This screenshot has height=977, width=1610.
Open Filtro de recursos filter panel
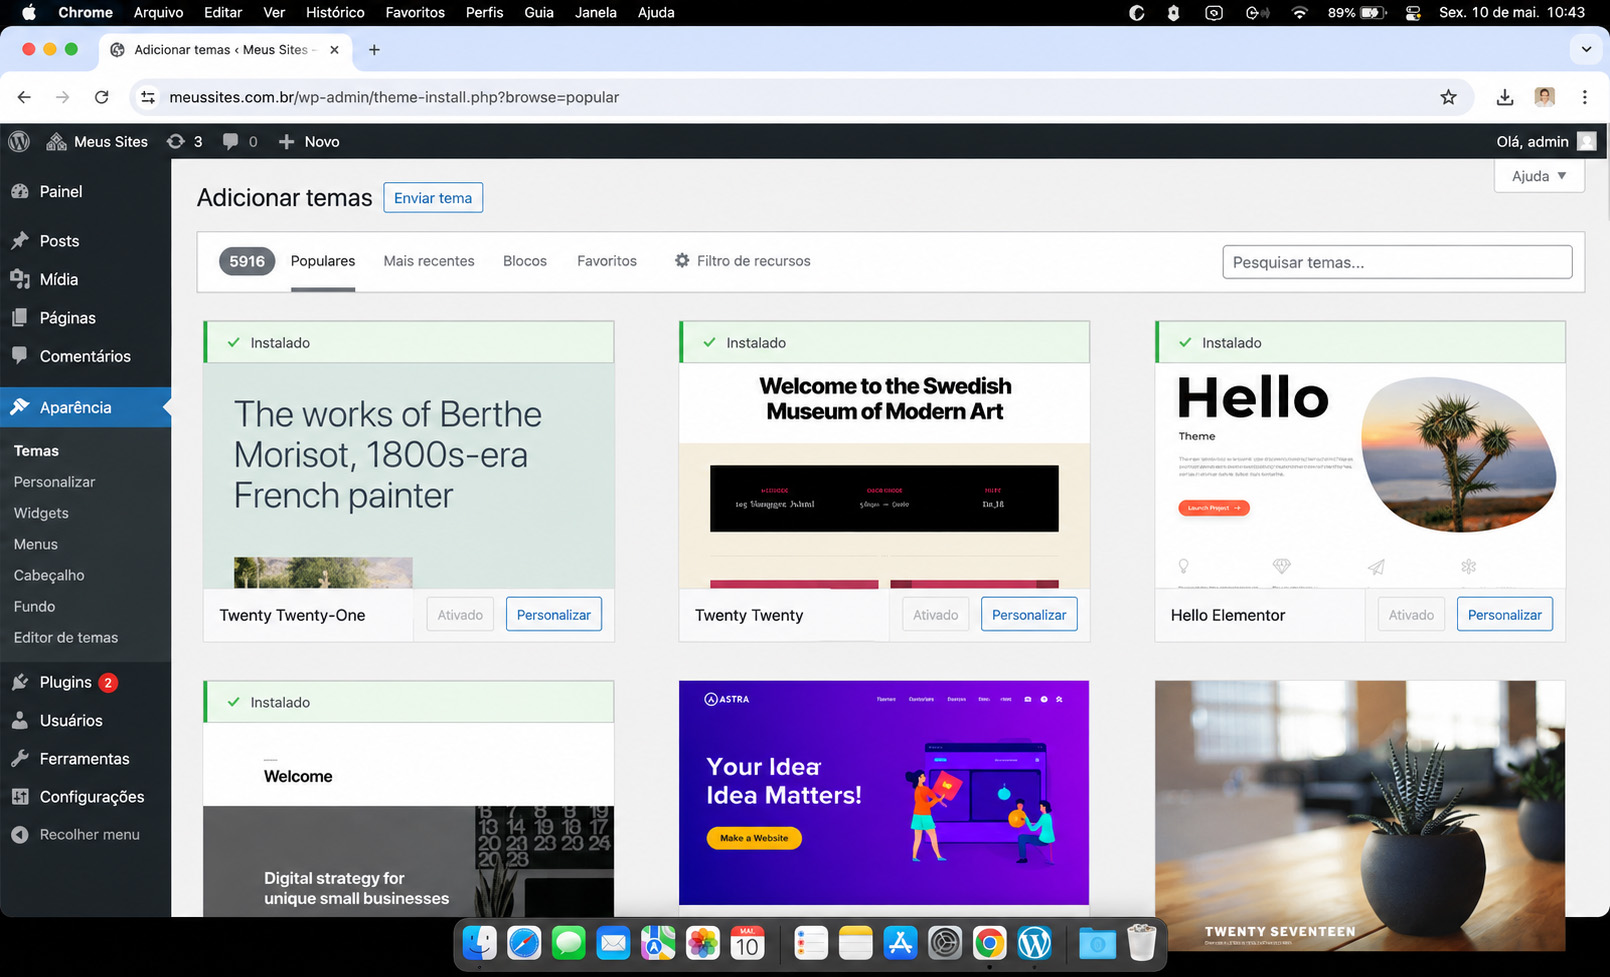742,261
